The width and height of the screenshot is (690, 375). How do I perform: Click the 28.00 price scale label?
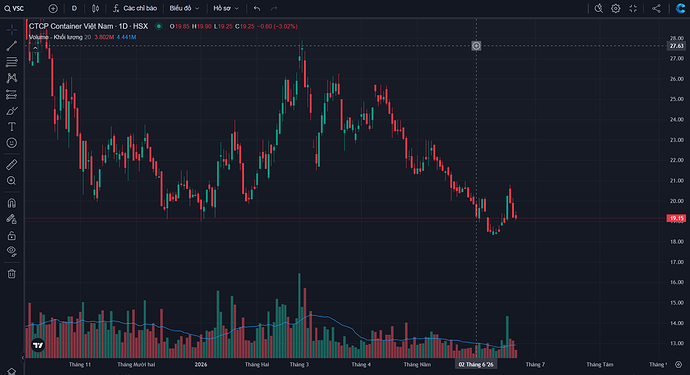pos(677,38)
